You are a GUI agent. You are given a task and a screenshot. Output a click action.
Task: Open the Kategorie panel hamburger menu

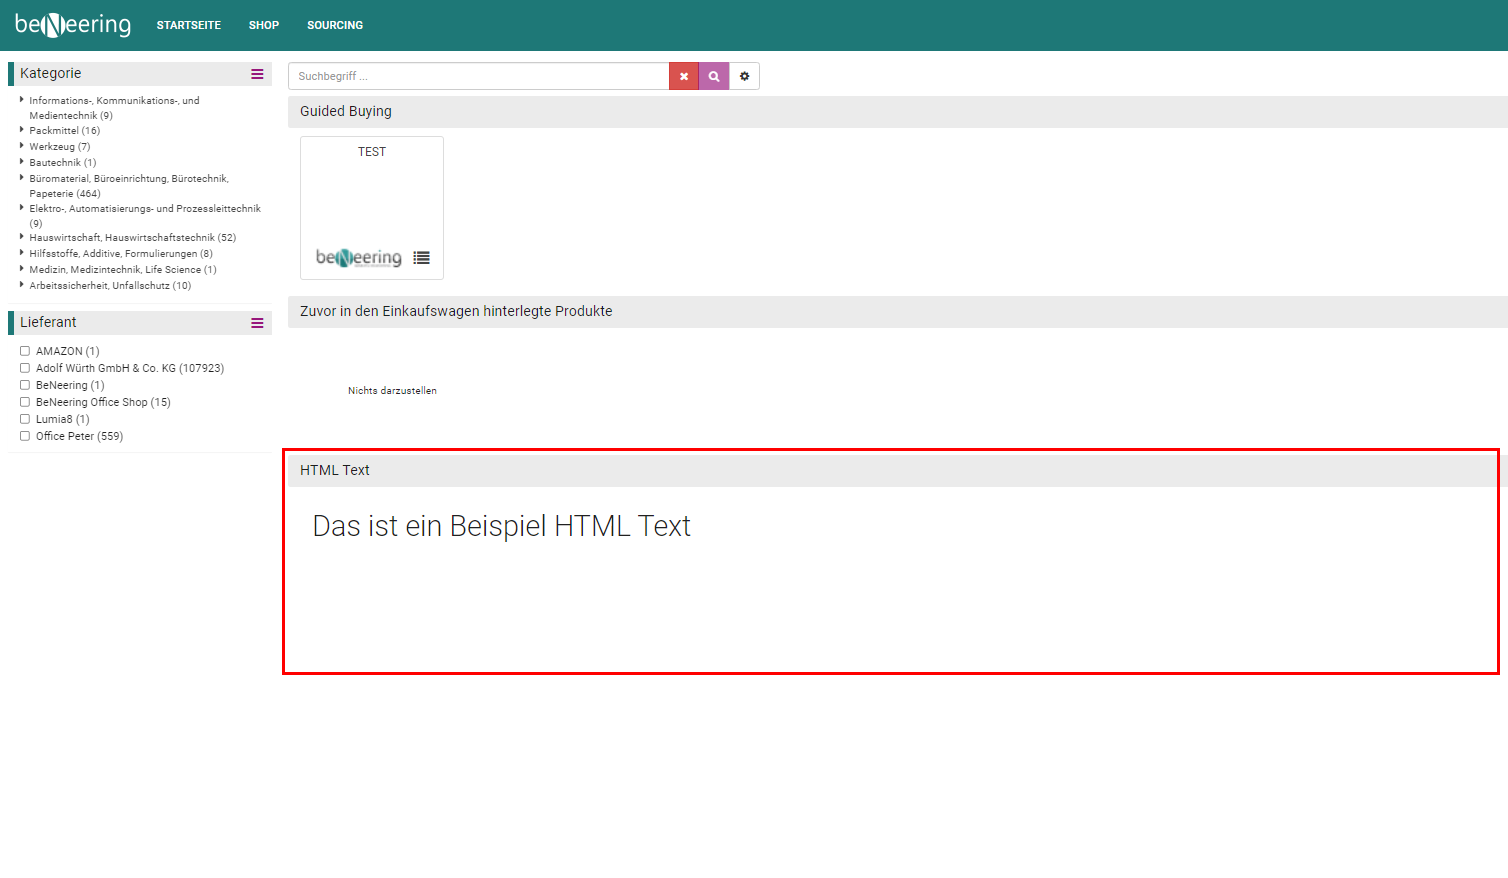[257, 74]
